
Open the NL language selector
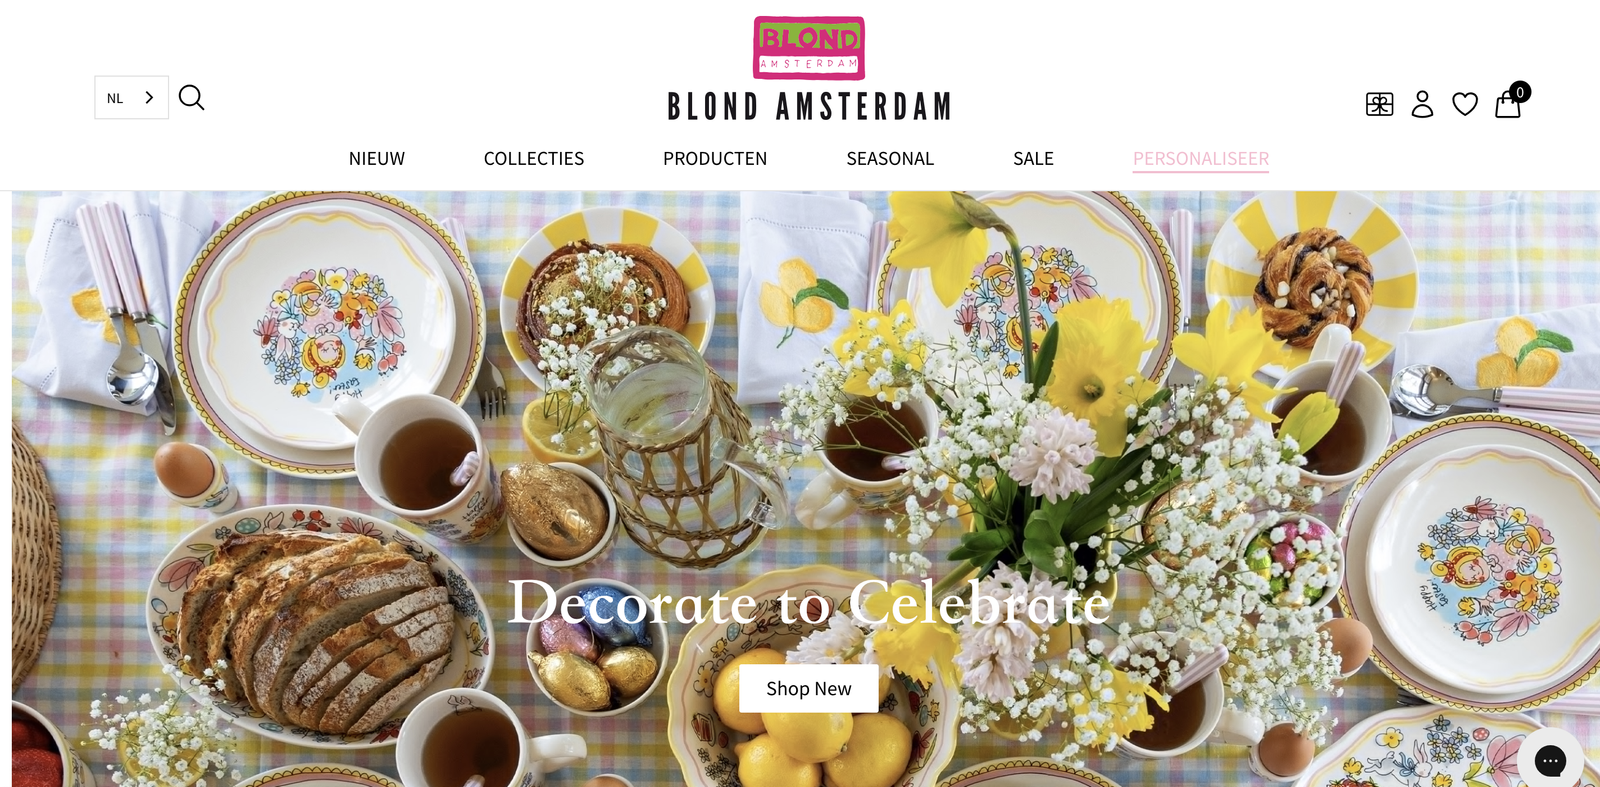(x=132, y=98)
